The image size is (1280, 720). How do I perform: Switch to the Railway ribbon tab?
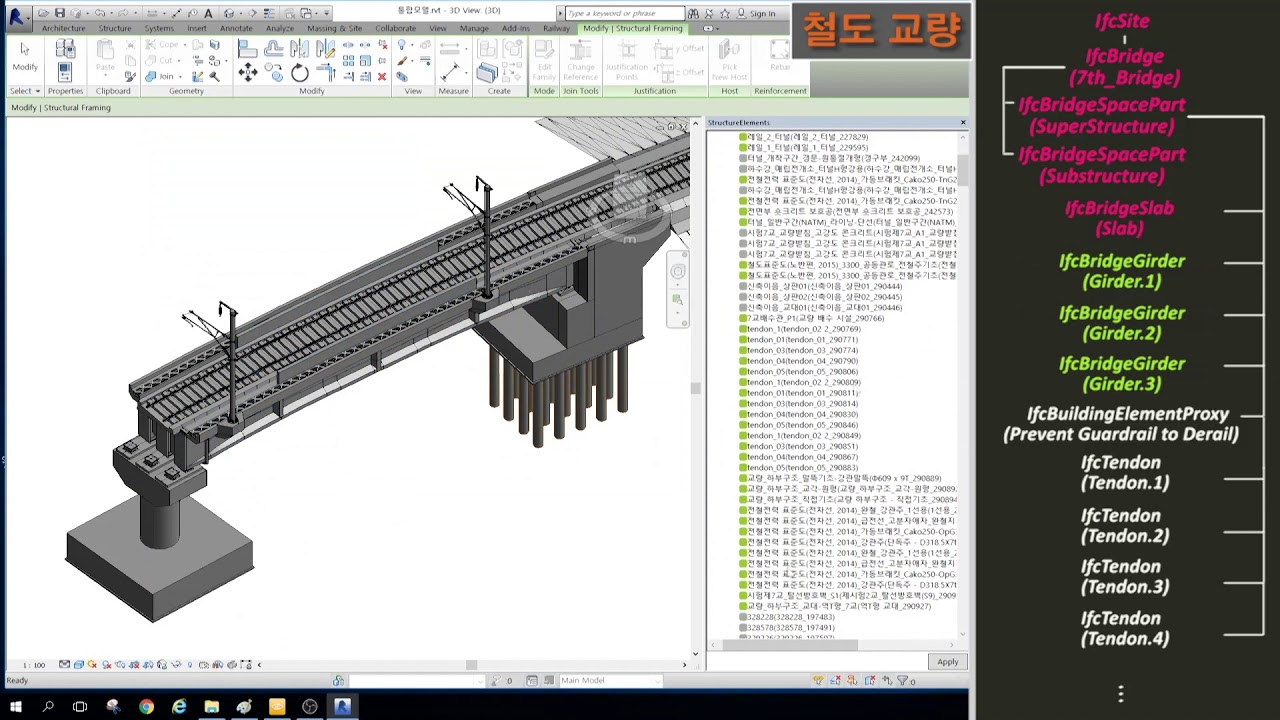click(x=556, y=28)
